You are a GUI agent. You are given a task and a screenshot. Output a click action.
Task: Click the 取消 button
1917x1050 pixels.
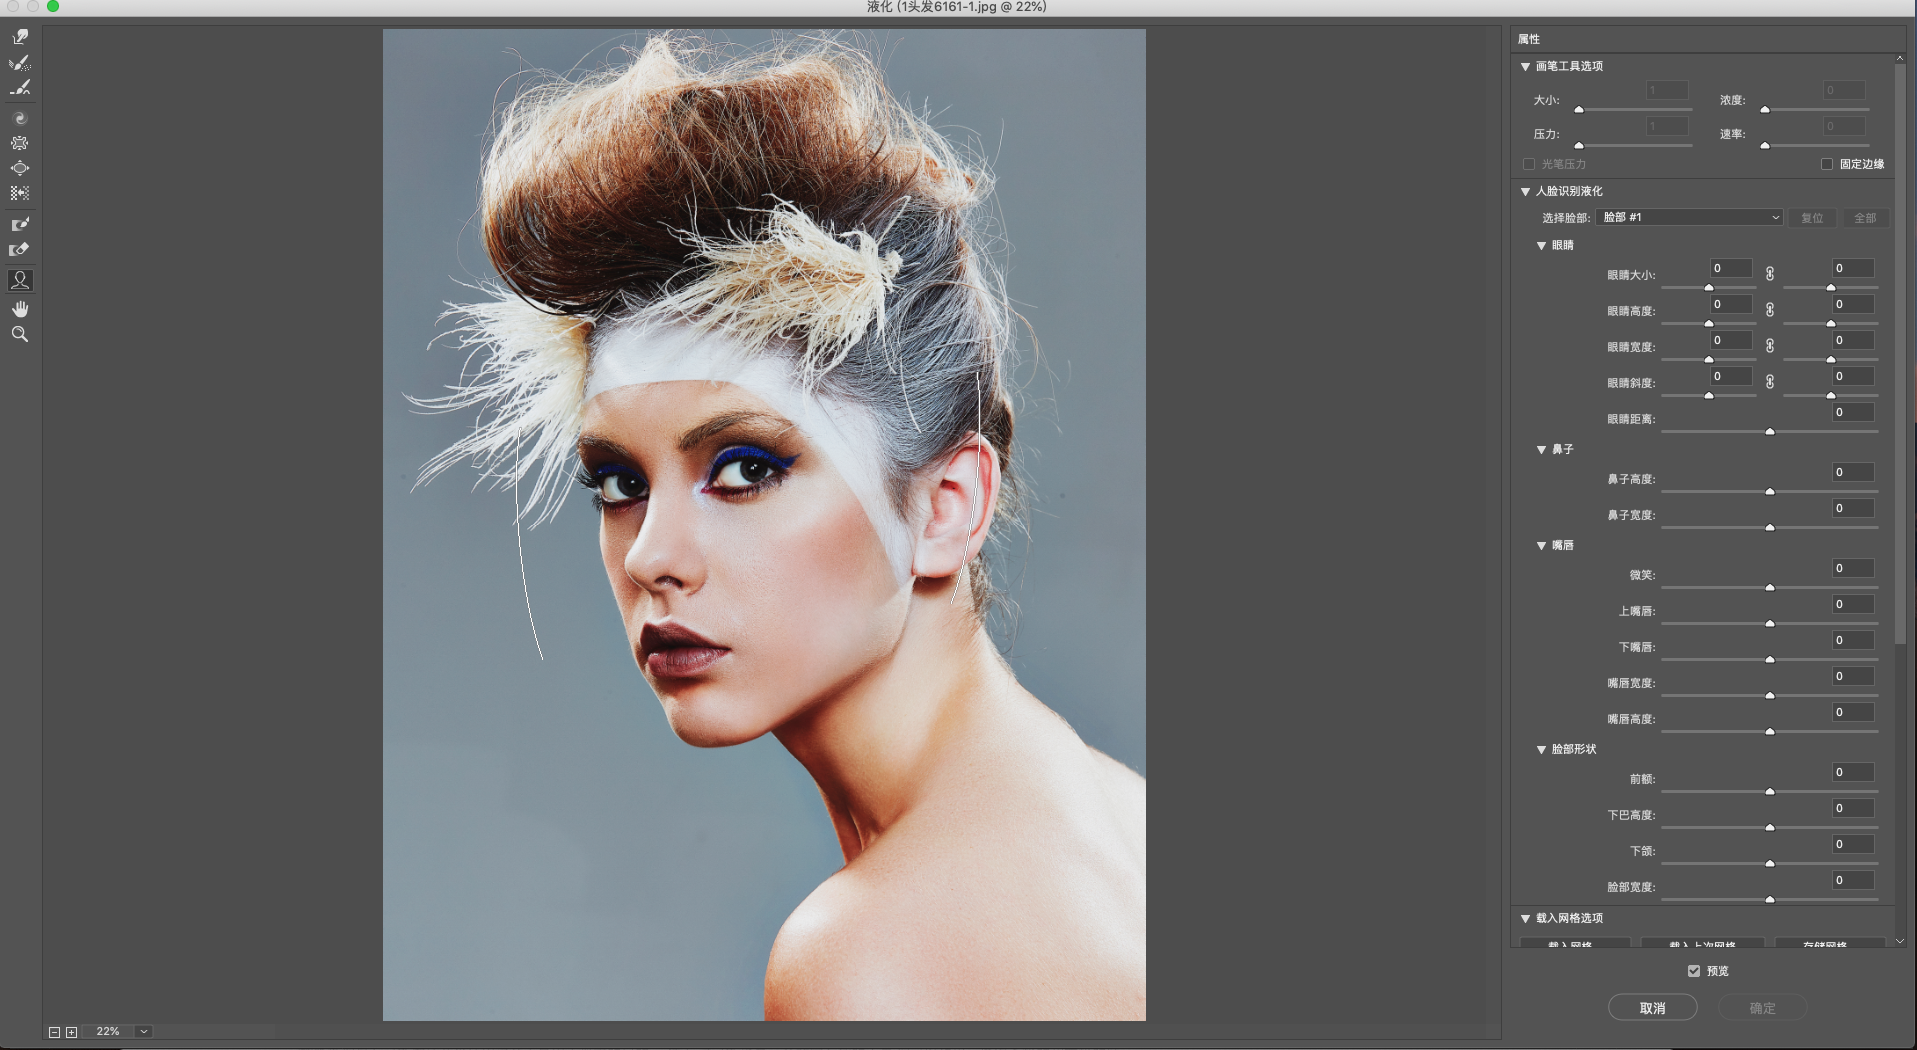tap(1653, 1008)
